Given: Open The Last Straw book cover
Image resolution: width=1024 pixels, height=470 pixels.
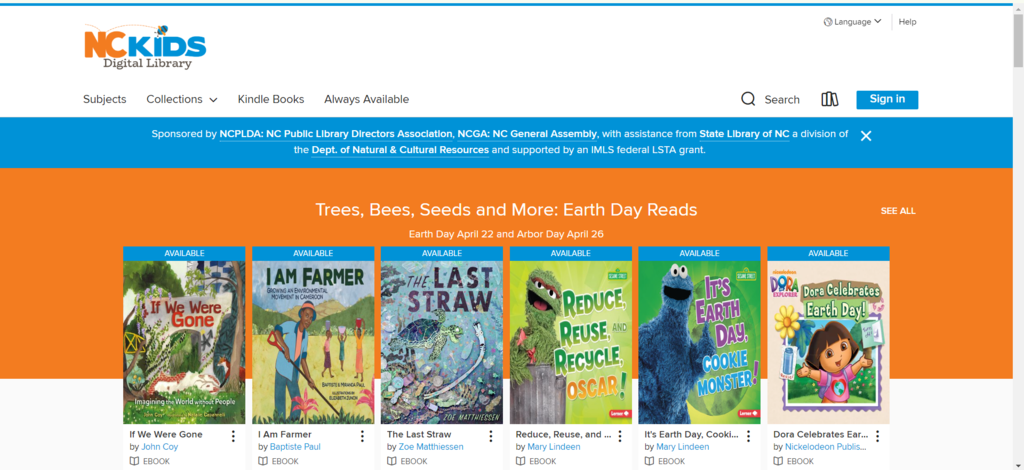Looking at the screenshot, I should click(441, 343).
